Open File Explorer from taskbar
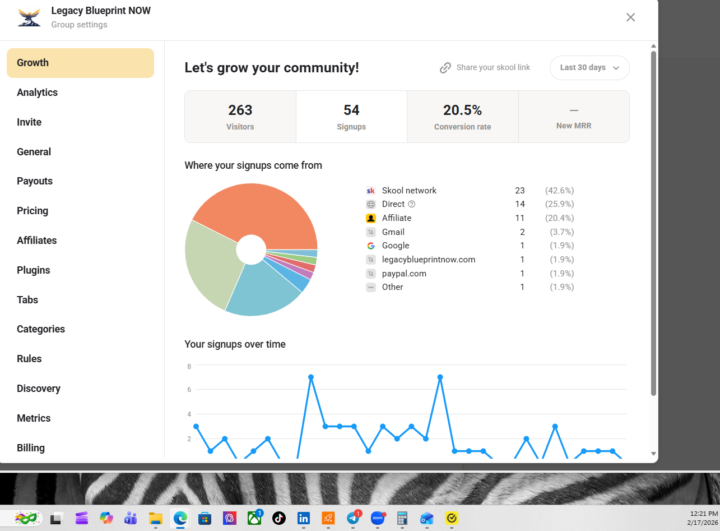720x531 pixels. [x=155, y=519]
